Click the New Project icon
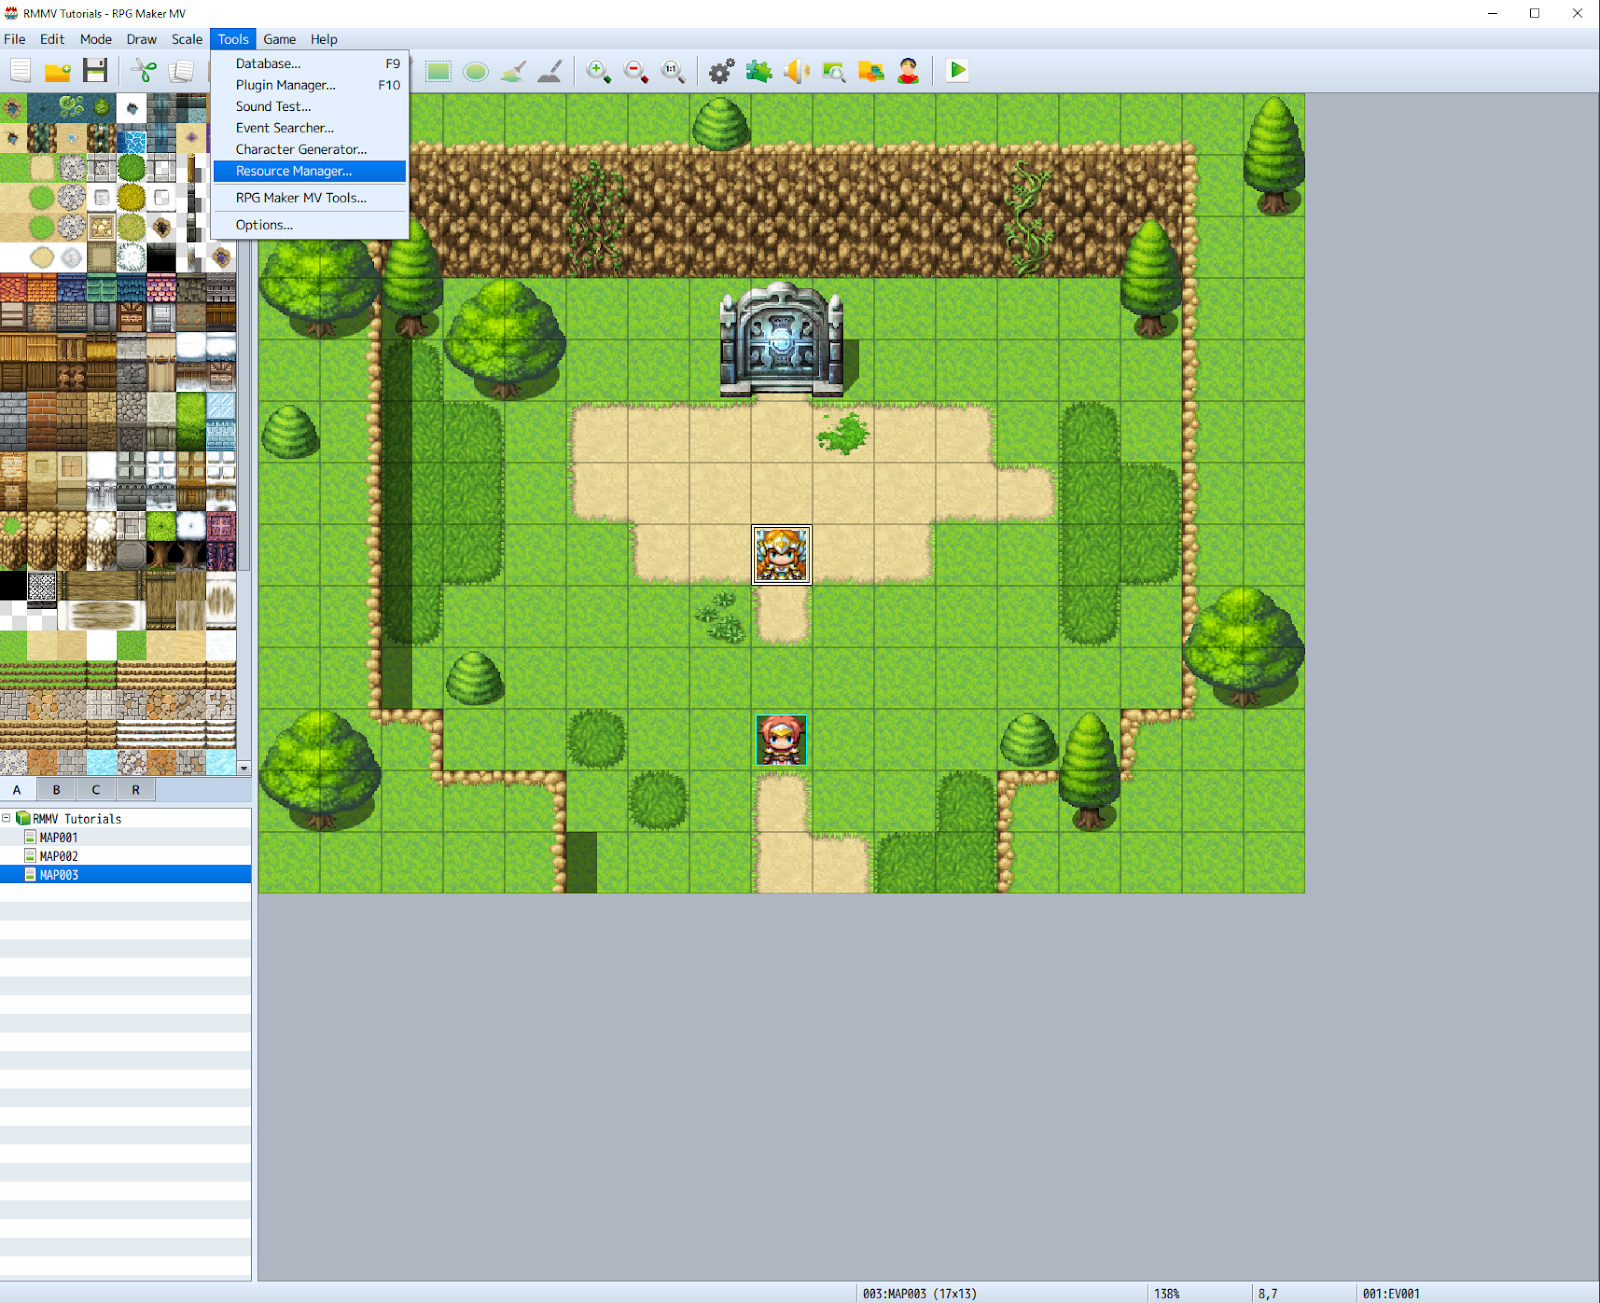The width and height of the screenshot is (1600, 1303). tap(21, 71)
